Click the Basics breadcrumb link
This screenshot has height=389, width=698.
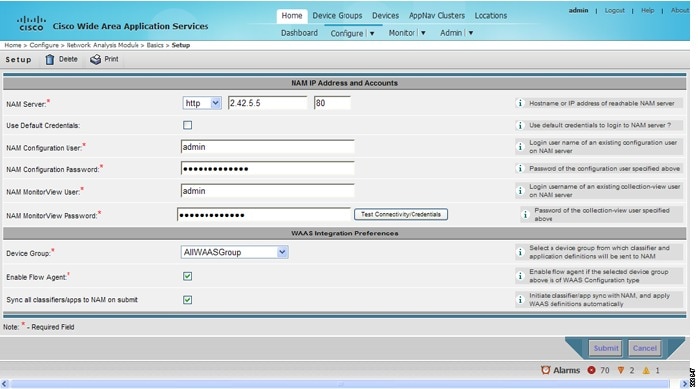[x=155, y=45]
